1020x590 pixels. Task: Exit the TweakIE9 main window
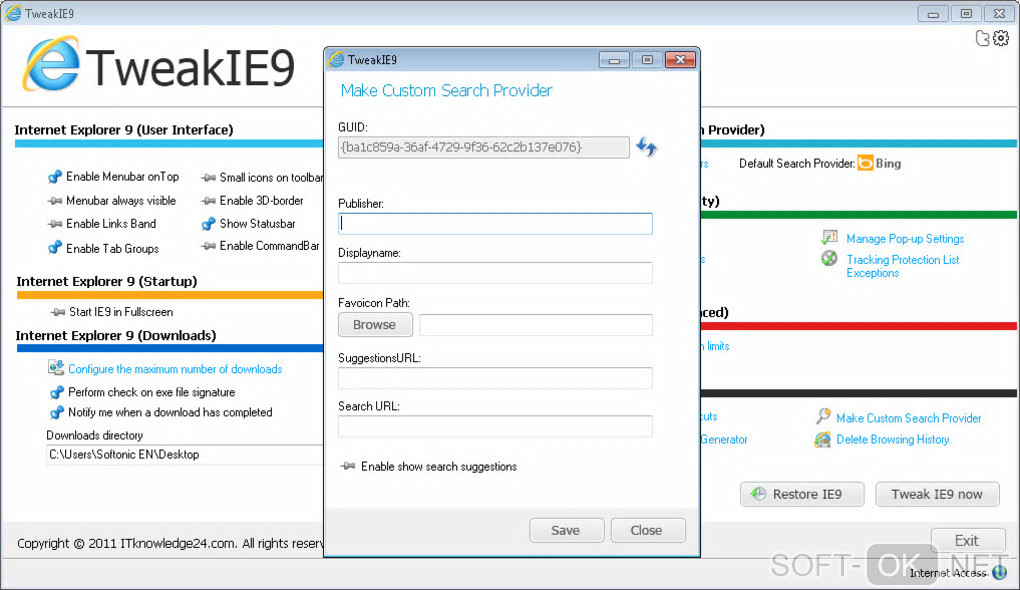[967, 541]
